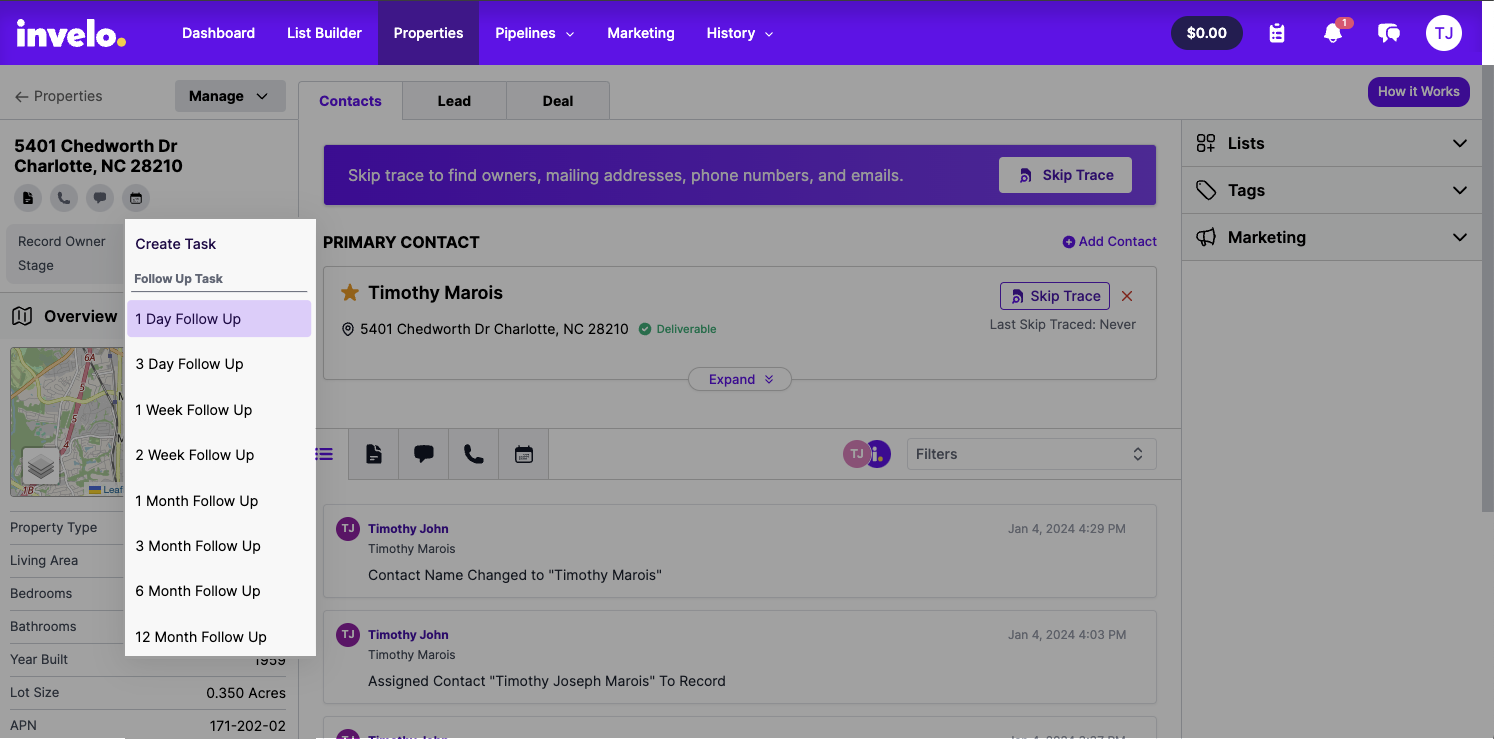Open the notifications bell icon
This screenshot has width=1494, height=739.
[1332, 33]
